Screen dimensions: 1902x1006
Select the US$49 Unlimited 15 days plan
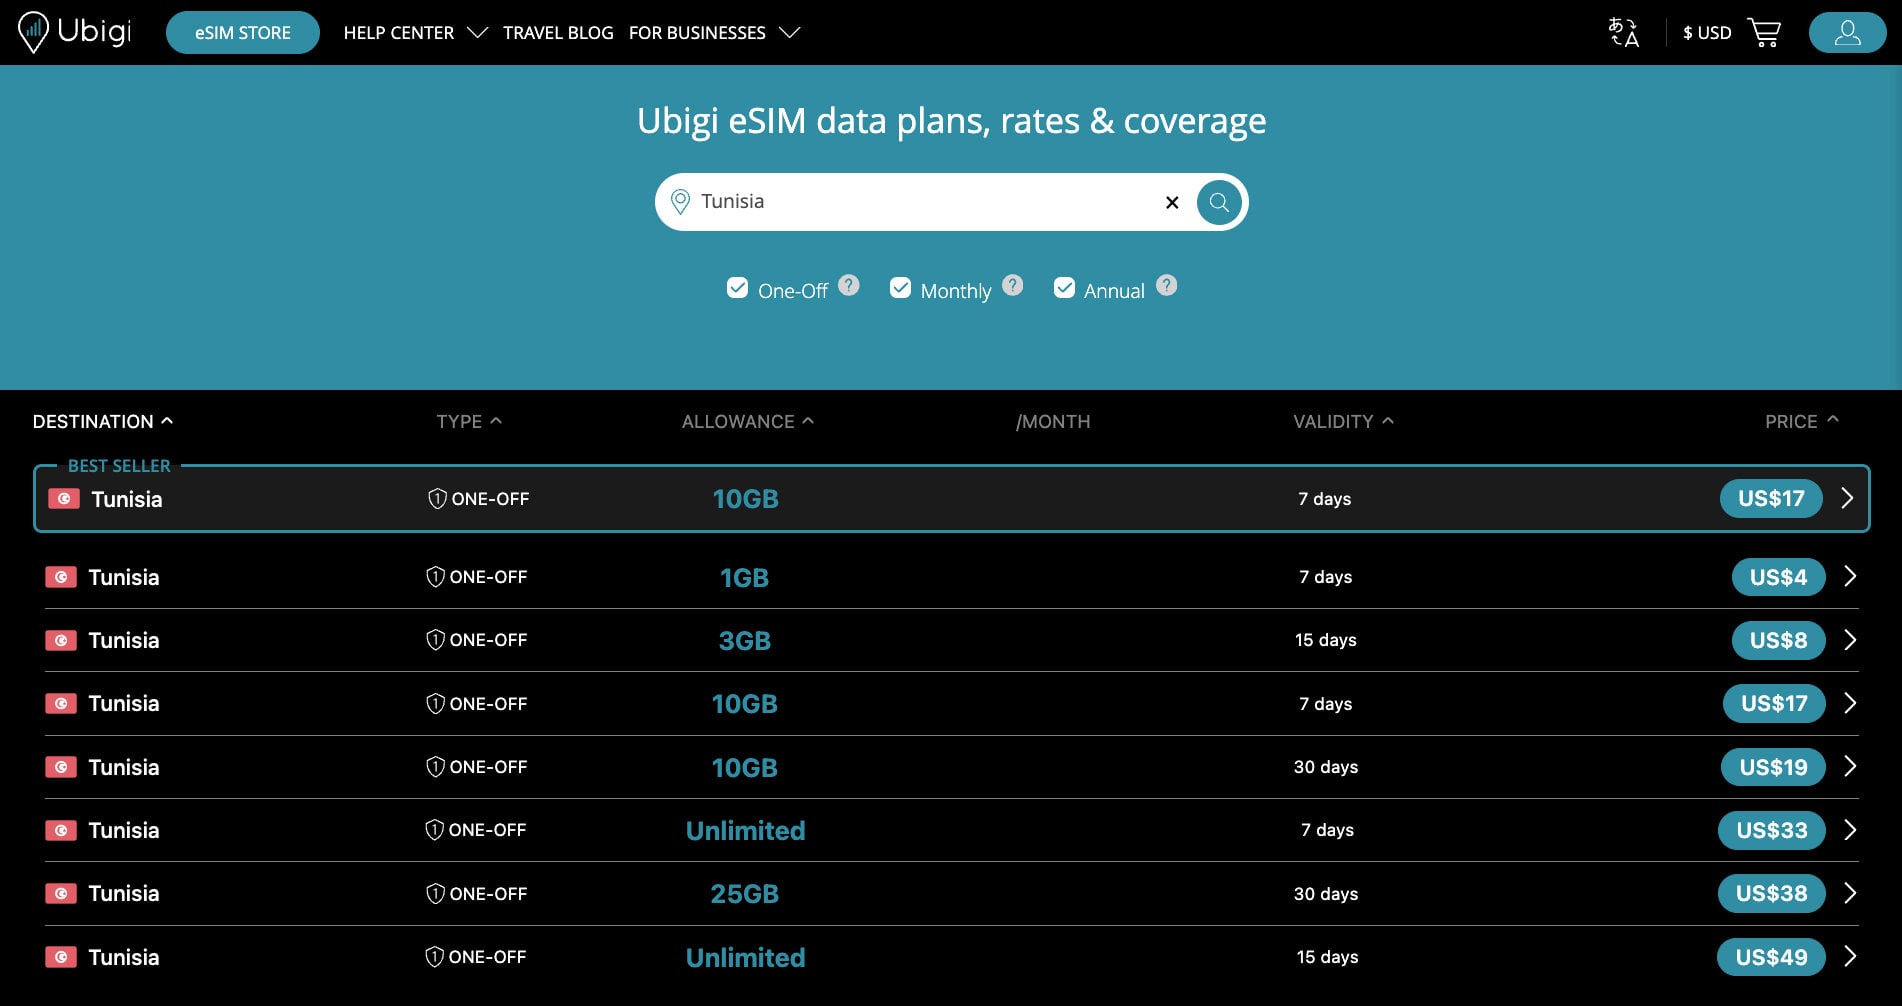(1771, 957)
